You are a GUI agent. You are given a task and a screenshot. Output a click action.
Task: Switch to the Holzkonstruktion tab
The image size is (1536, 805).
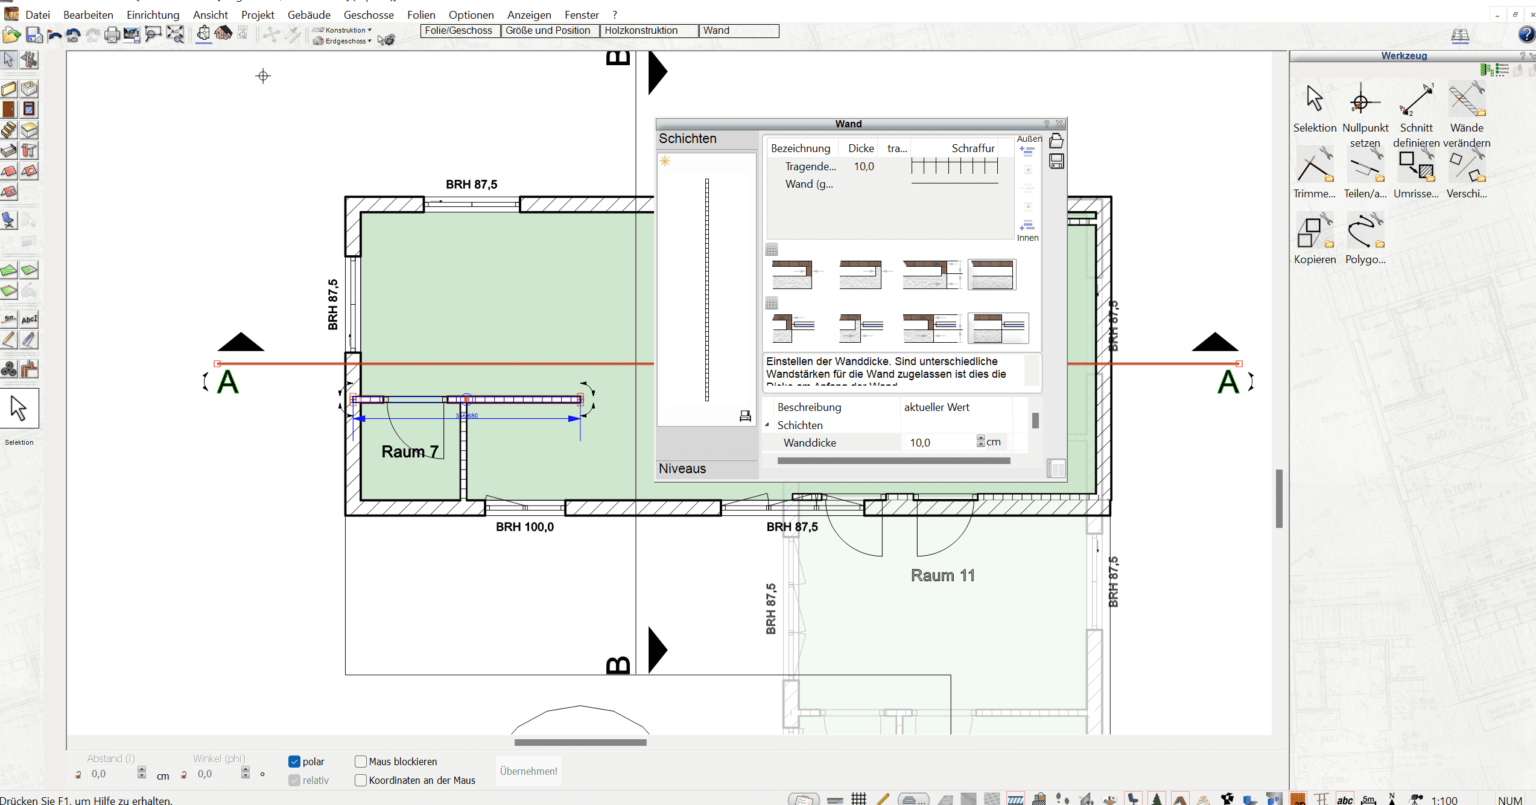click(648, 31)
